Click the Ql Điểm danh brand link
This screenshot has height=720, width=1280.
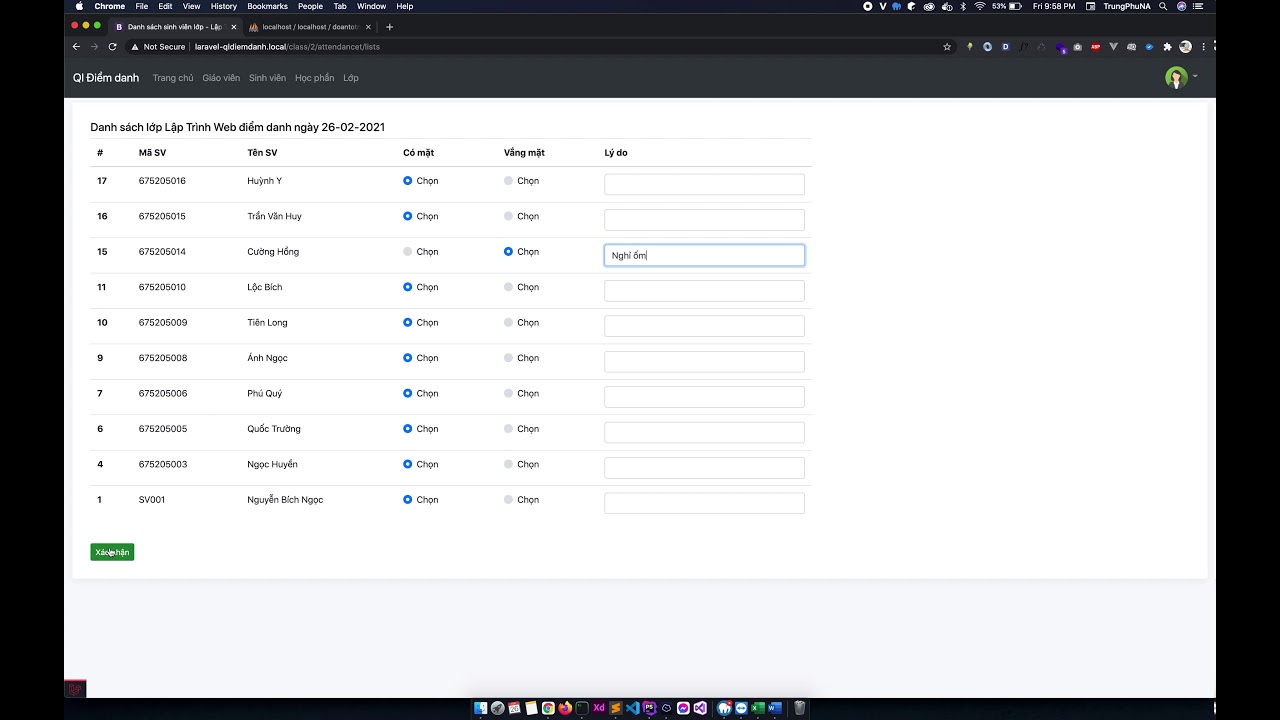(x=106, y=78)
